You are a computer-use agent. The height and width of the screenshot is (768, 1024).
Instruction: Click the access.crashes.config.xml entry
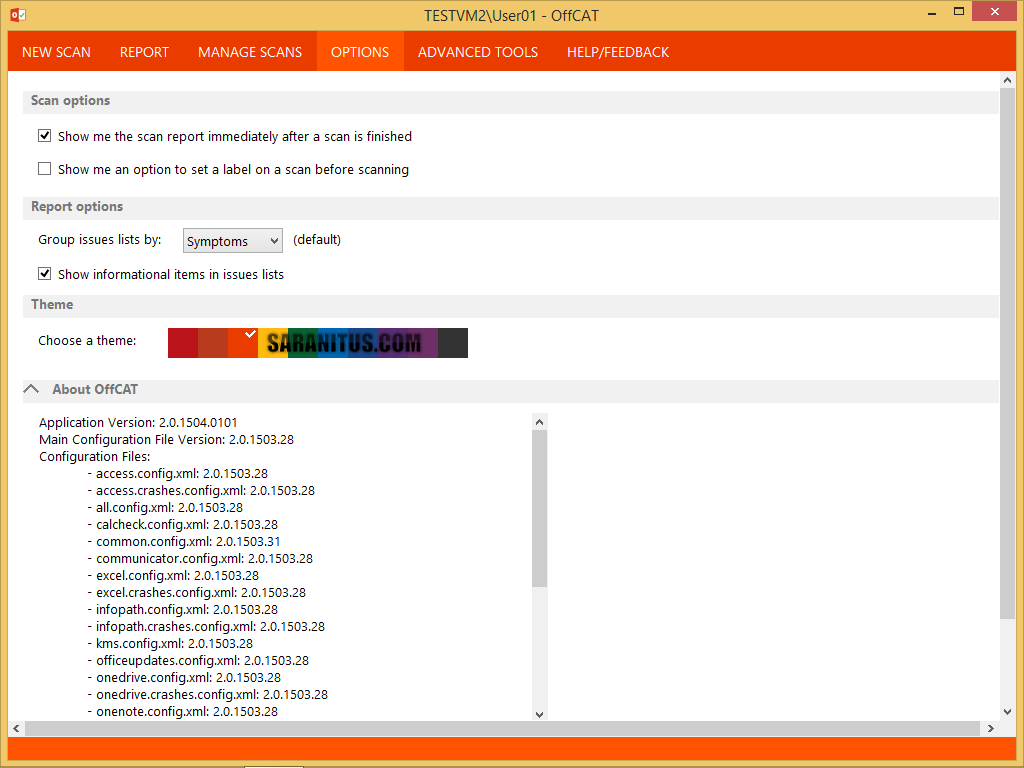coord(201,490)
